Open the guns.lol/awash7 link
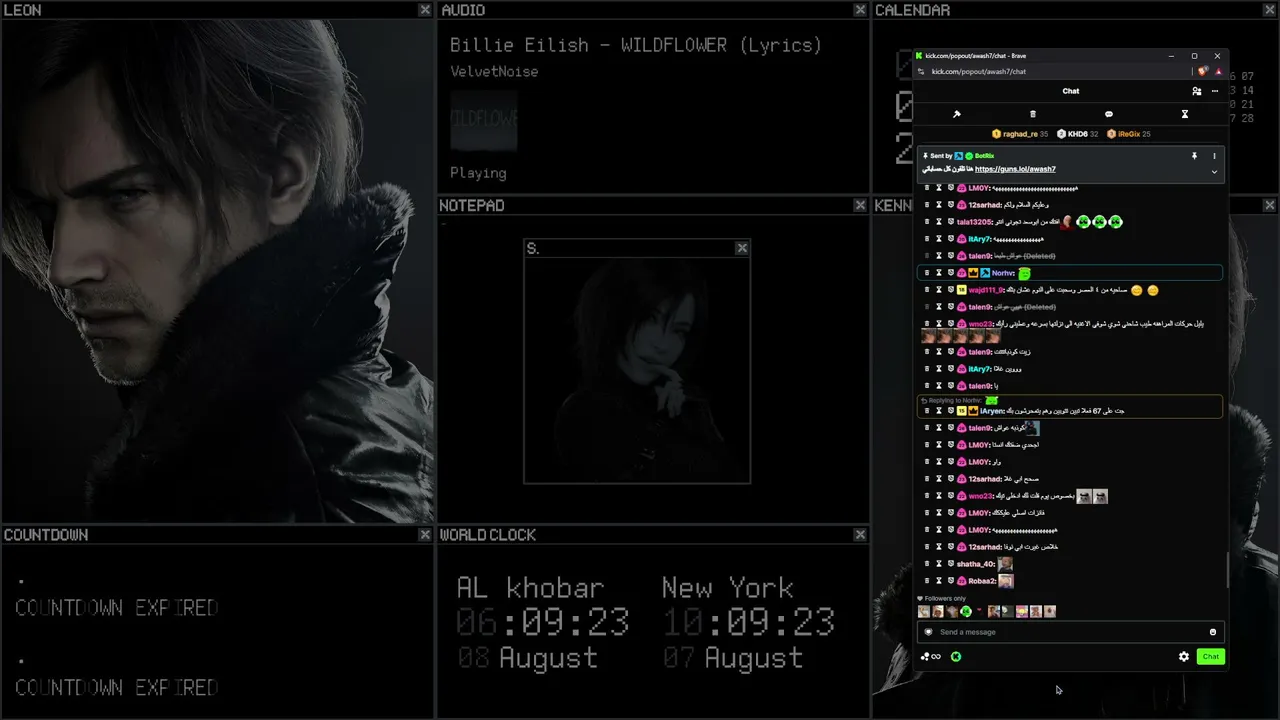 (1015, 169)
